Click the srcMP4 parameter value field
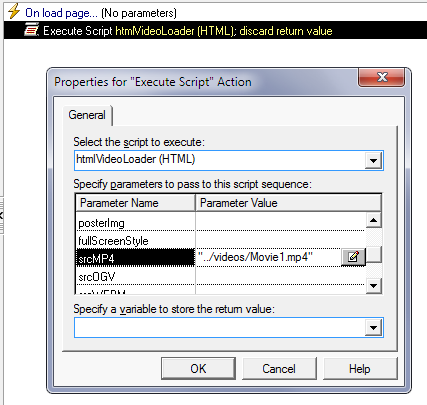Viewport: 427px width, 405px height. [269, 257]
